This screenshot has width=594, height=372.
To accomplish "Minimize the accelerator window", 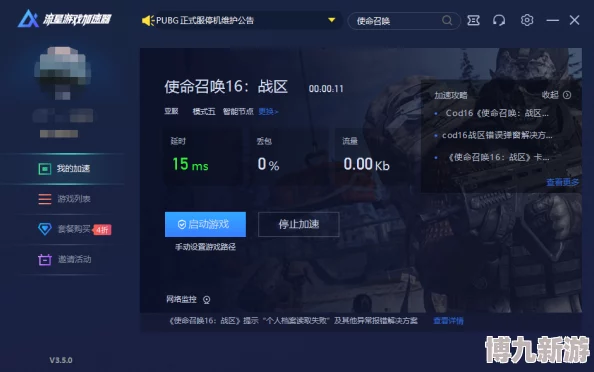I will (553, 20).
